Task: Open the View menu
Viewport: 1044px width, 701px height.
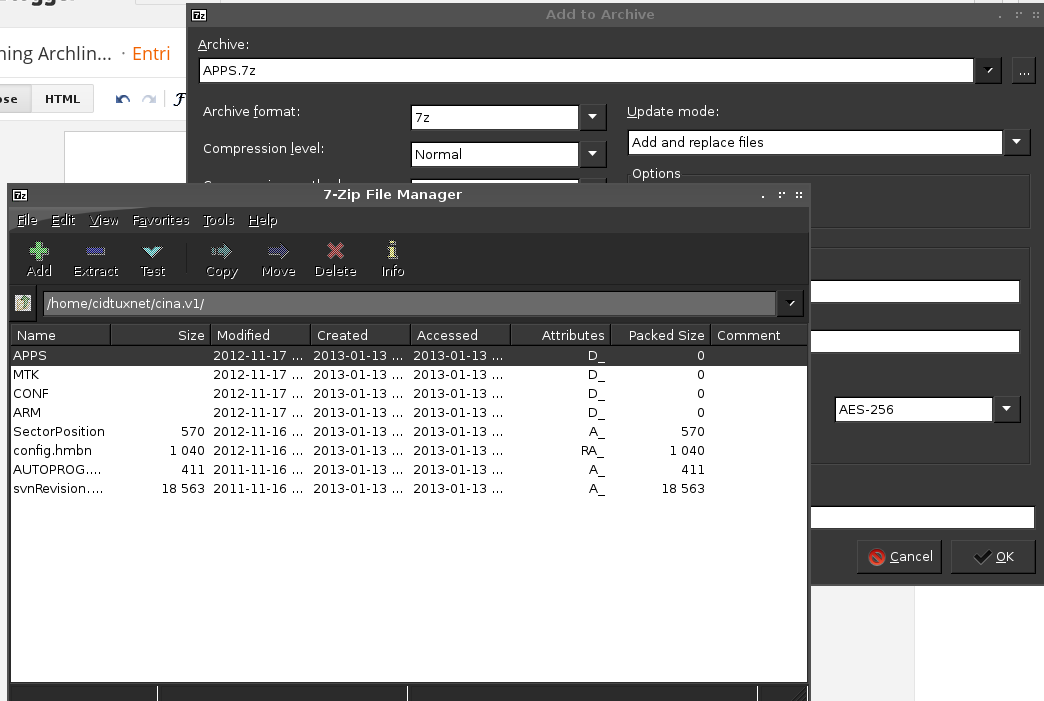Action: 104,220
